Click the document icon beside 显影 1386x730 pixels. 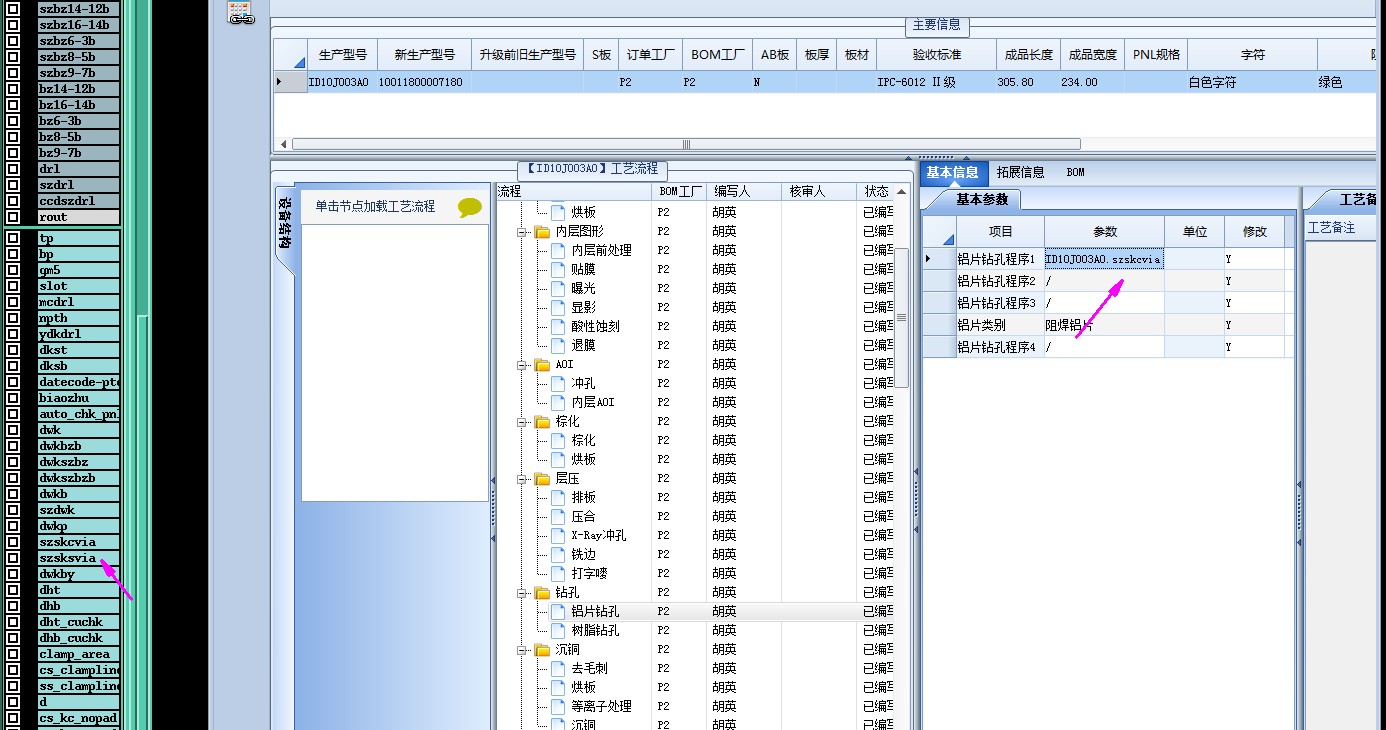pos(558,307)
